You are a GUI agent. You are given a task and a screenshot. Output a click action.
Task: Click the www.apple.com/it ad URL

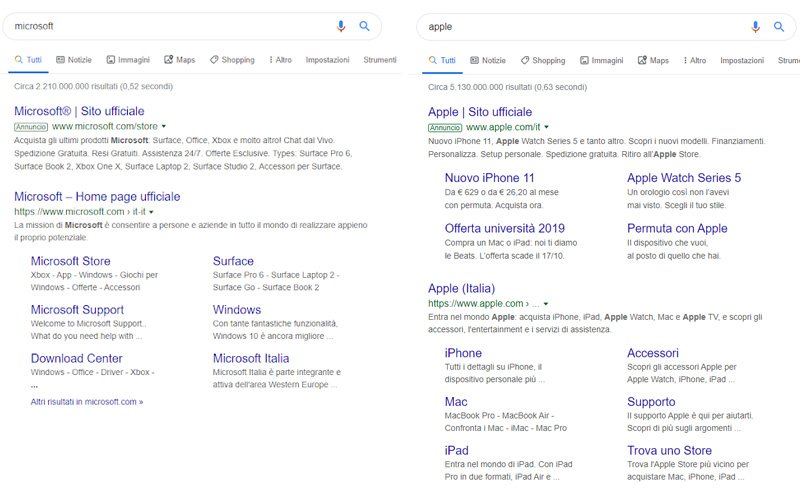coord(503,127)
